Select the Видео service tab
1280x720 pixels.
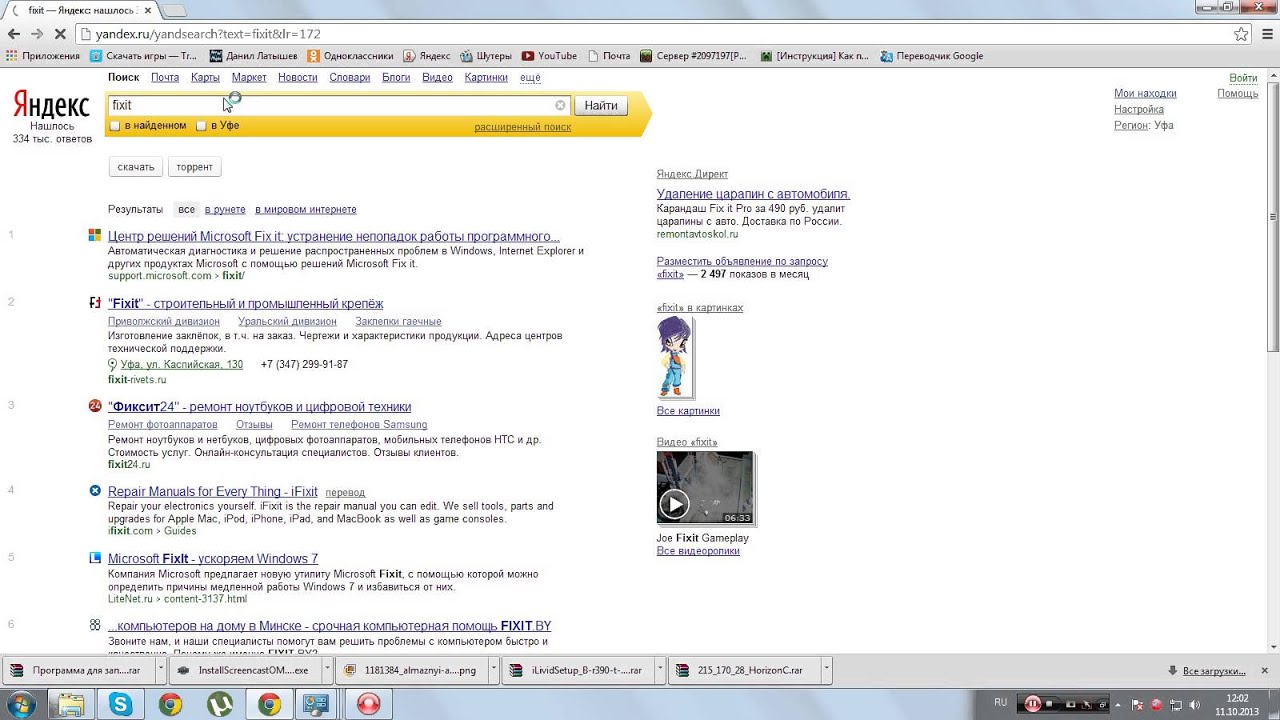[x=437, y=77]
